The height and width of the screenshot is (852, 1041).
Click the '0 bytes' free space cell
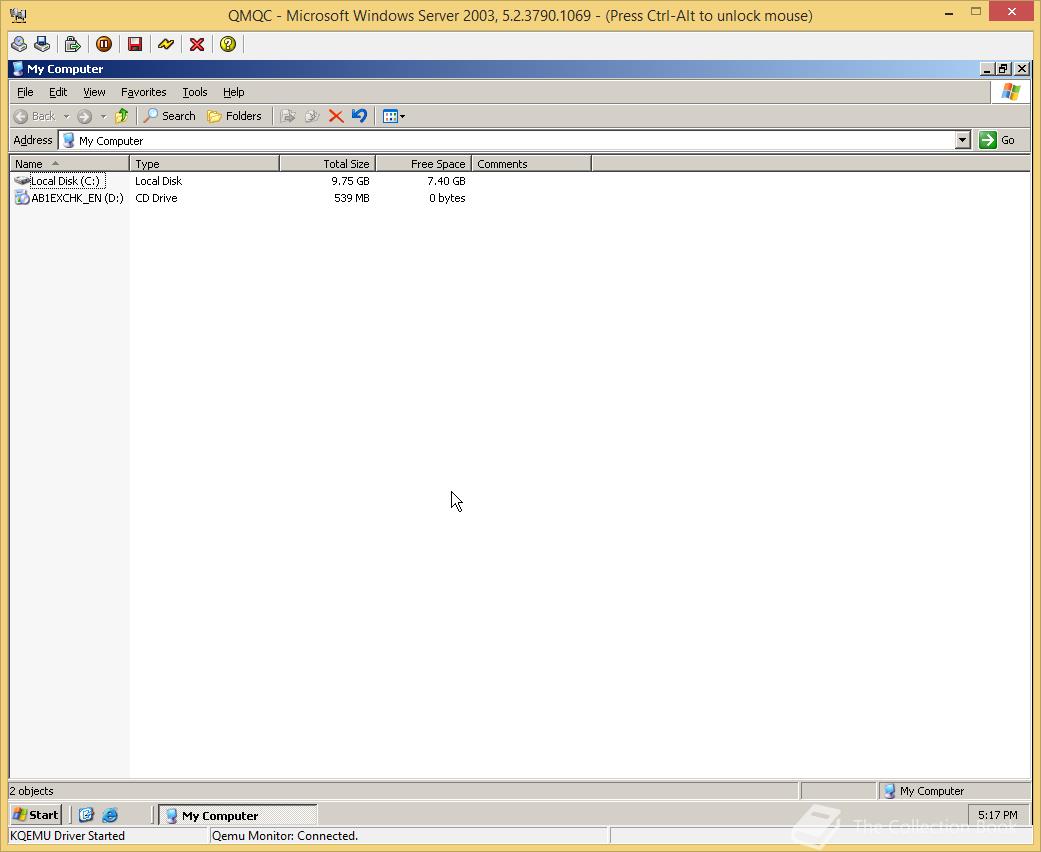[447, 198]
